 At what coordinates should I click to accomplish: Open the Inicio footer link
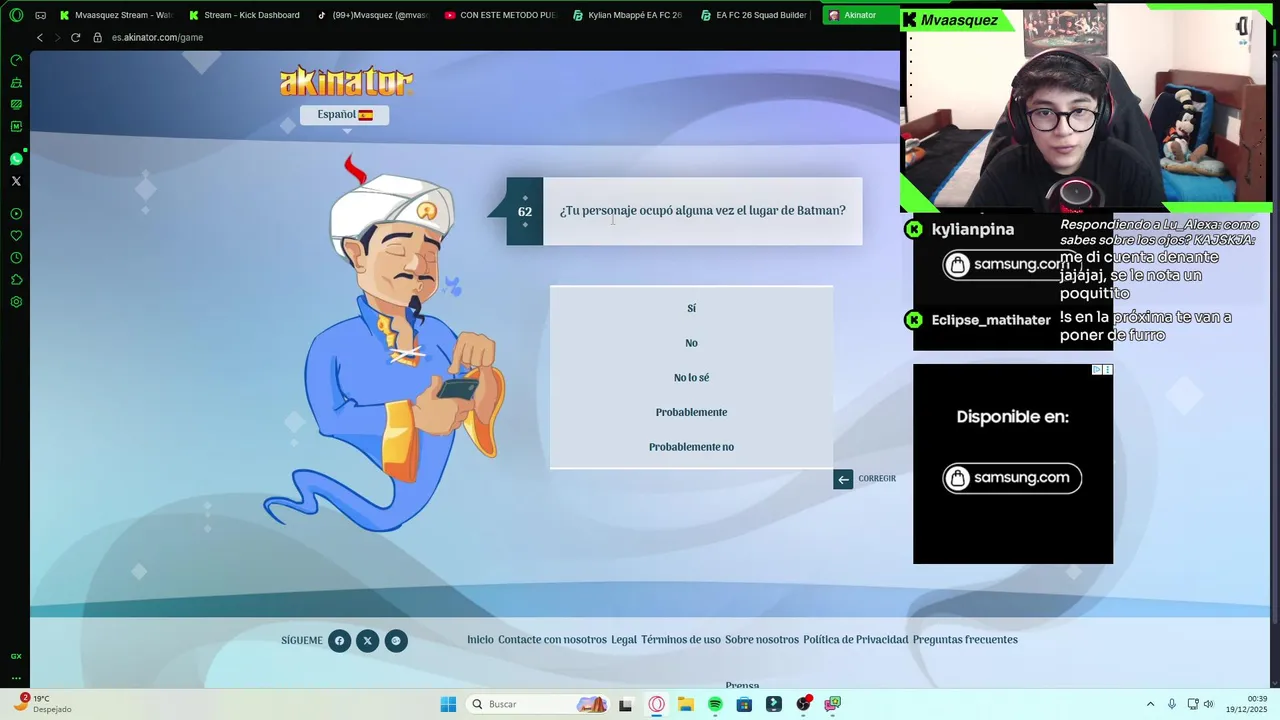480,640
